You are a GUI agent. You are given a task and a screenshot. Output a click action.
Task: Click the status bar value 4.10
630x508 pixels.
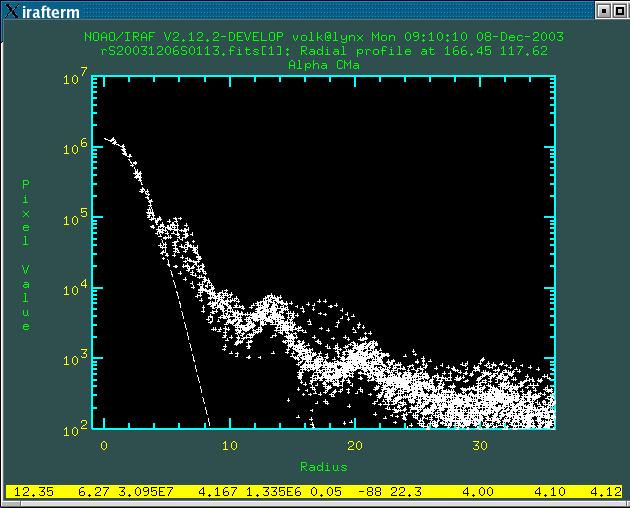[550, 492]
